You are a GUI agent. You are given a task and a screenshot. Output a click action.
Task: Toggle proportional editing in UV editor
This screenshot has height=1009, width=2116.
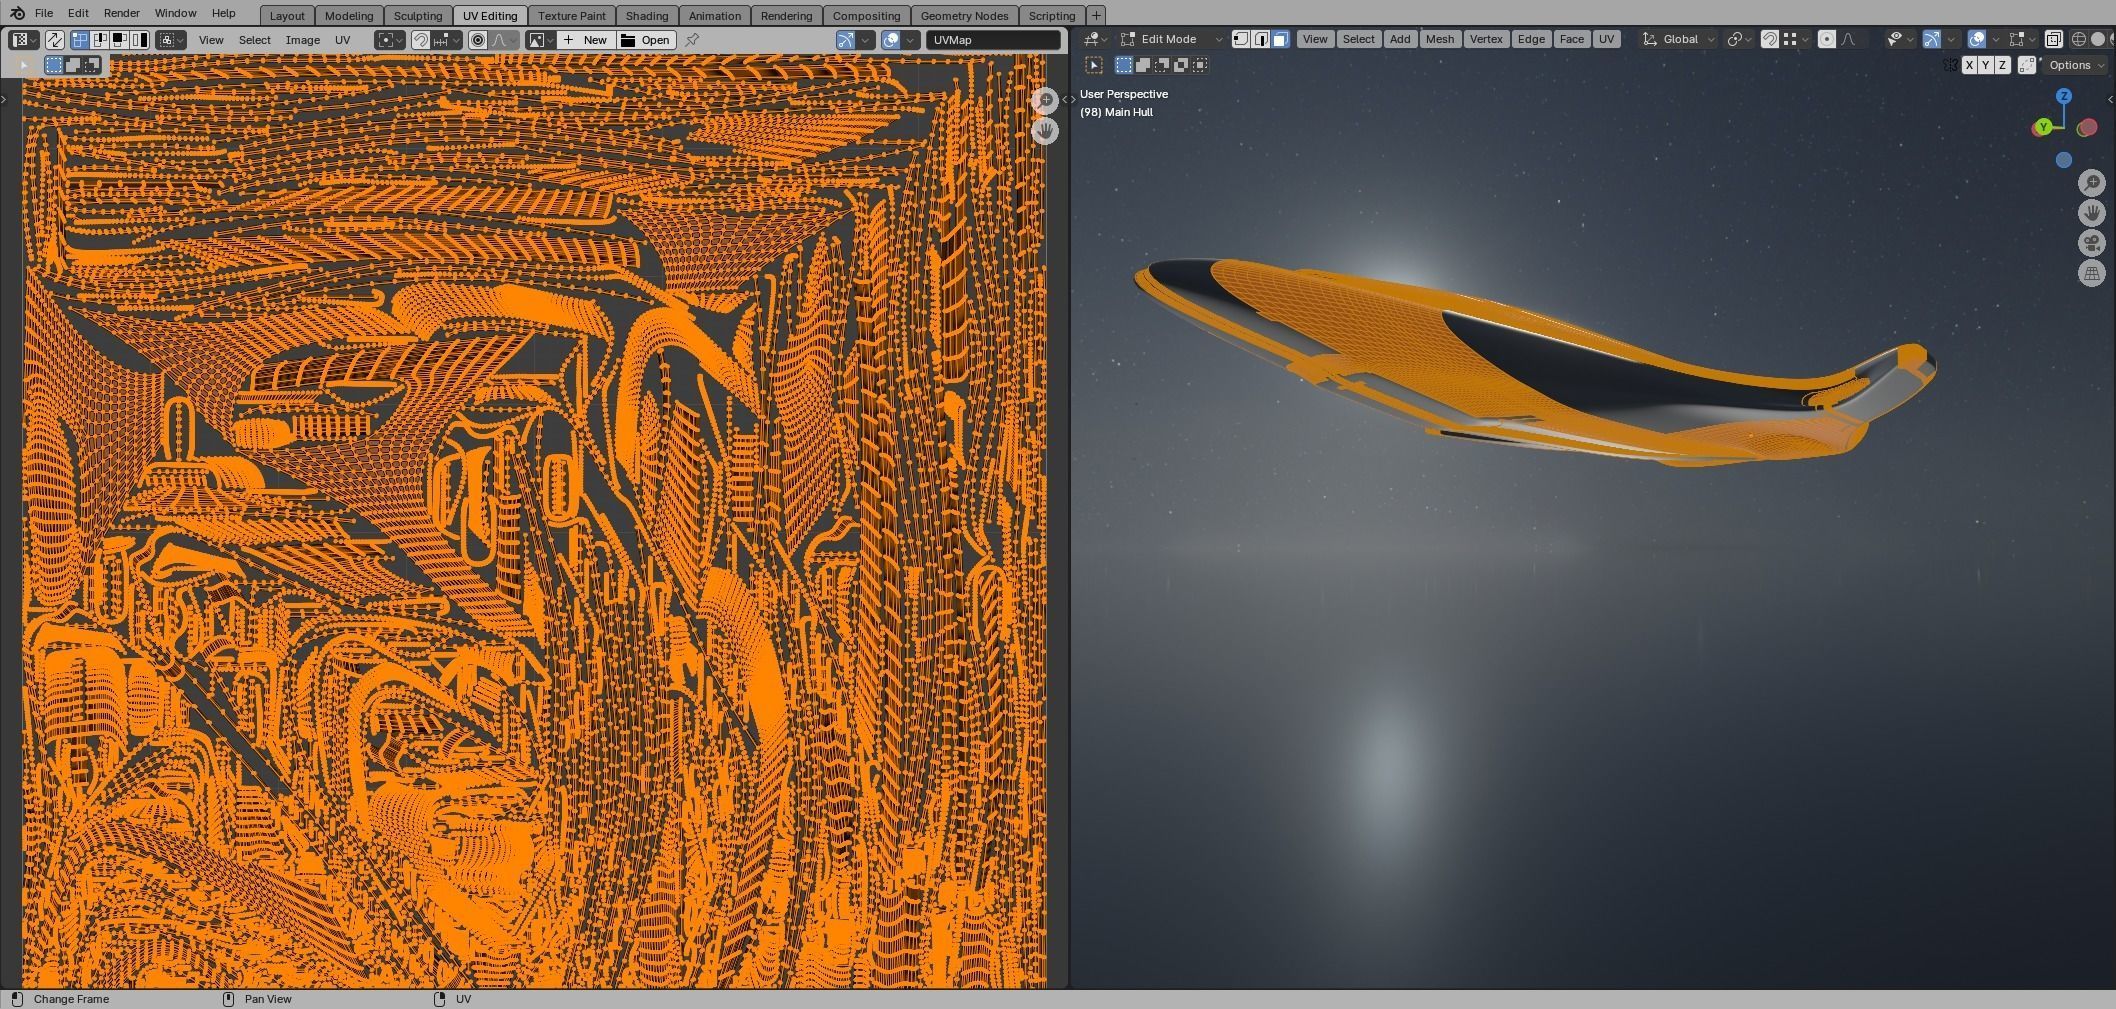click(x=478, y=40)
